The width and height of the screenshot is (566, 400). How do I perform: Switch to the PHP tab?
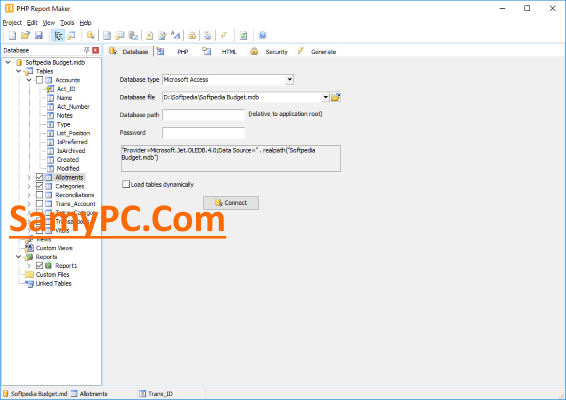pos(177,52)
